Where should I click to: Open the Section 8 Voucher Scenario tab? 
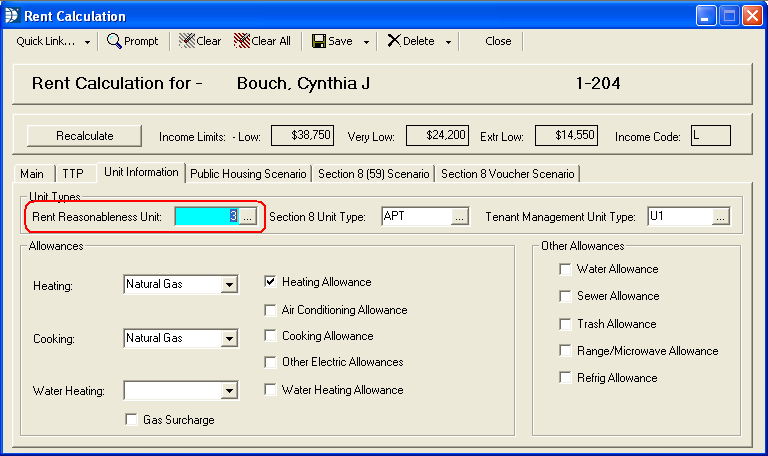[508, 173]
